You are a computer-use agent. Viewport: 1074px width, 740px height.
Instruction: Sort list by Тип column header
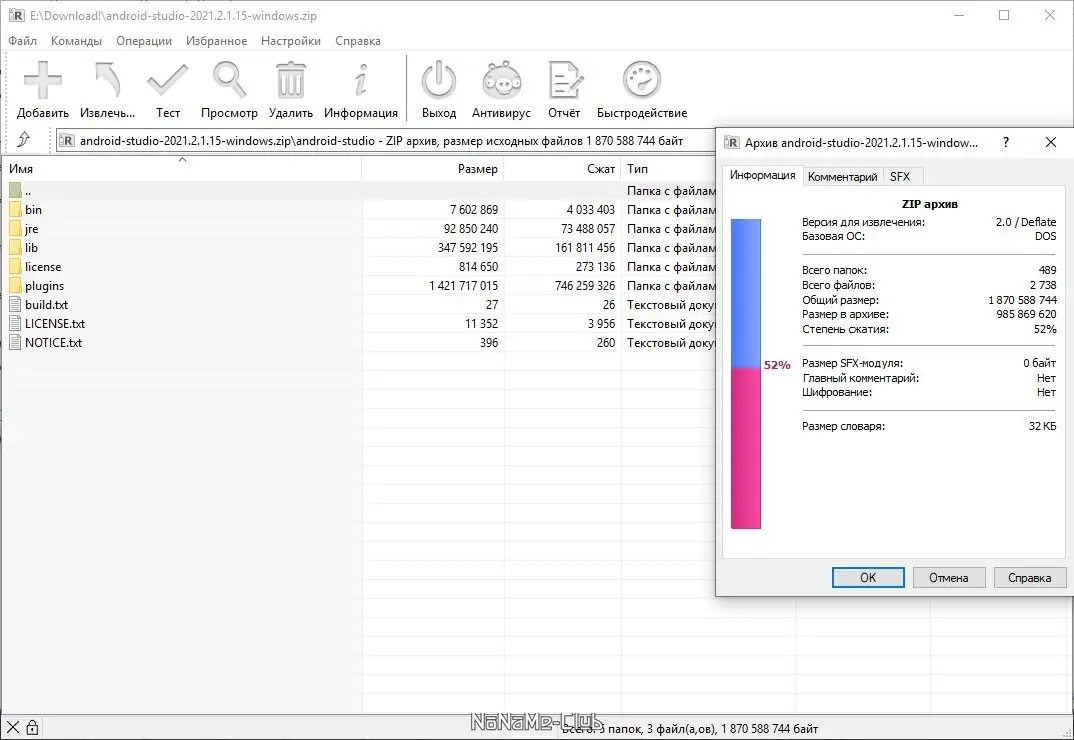point(669,169)
